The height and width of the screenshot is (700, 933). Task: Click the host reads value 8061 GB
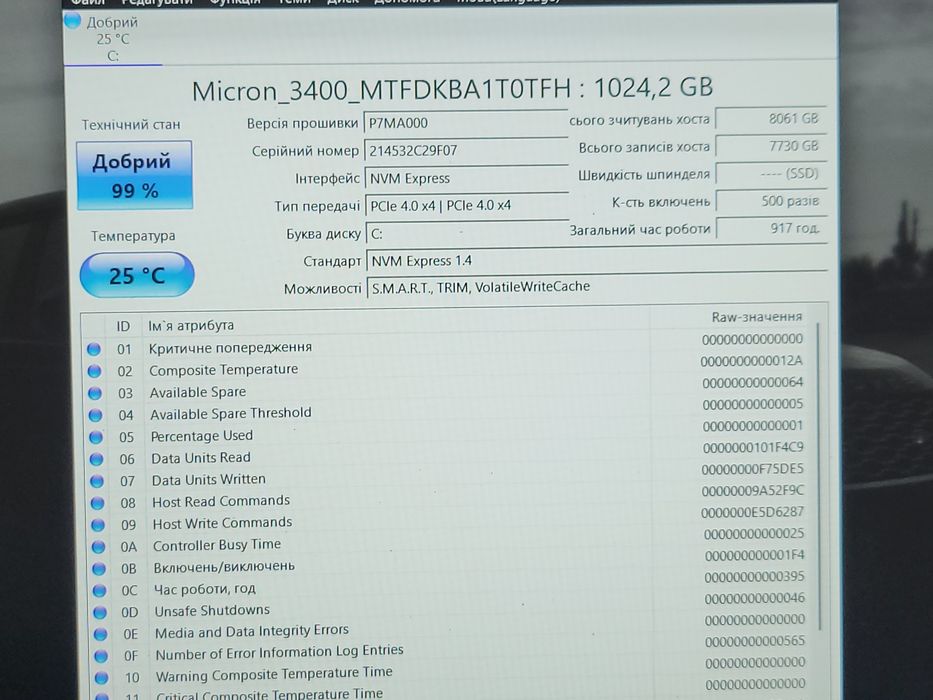pos(771,118)
